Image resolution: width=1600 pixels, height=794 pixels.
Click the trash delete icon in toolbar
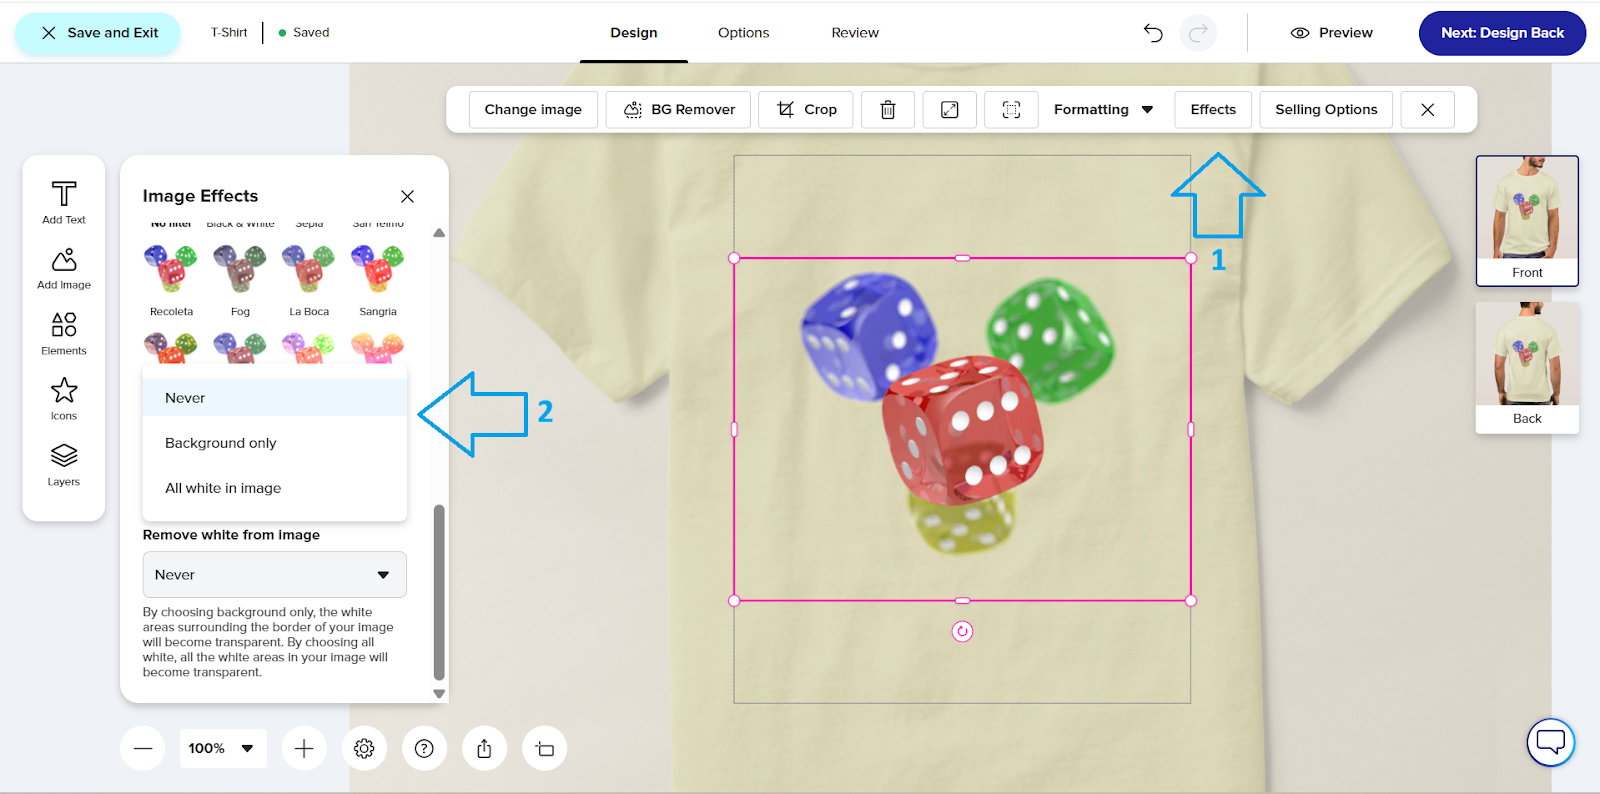[x=887, y=110]
